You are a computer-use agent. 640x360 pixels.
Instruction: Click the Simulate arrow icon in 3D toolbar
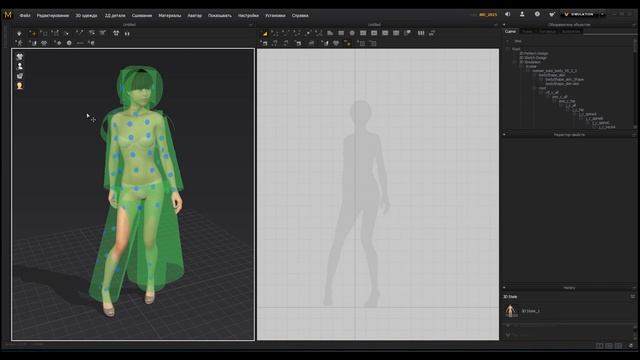[19, 33]
